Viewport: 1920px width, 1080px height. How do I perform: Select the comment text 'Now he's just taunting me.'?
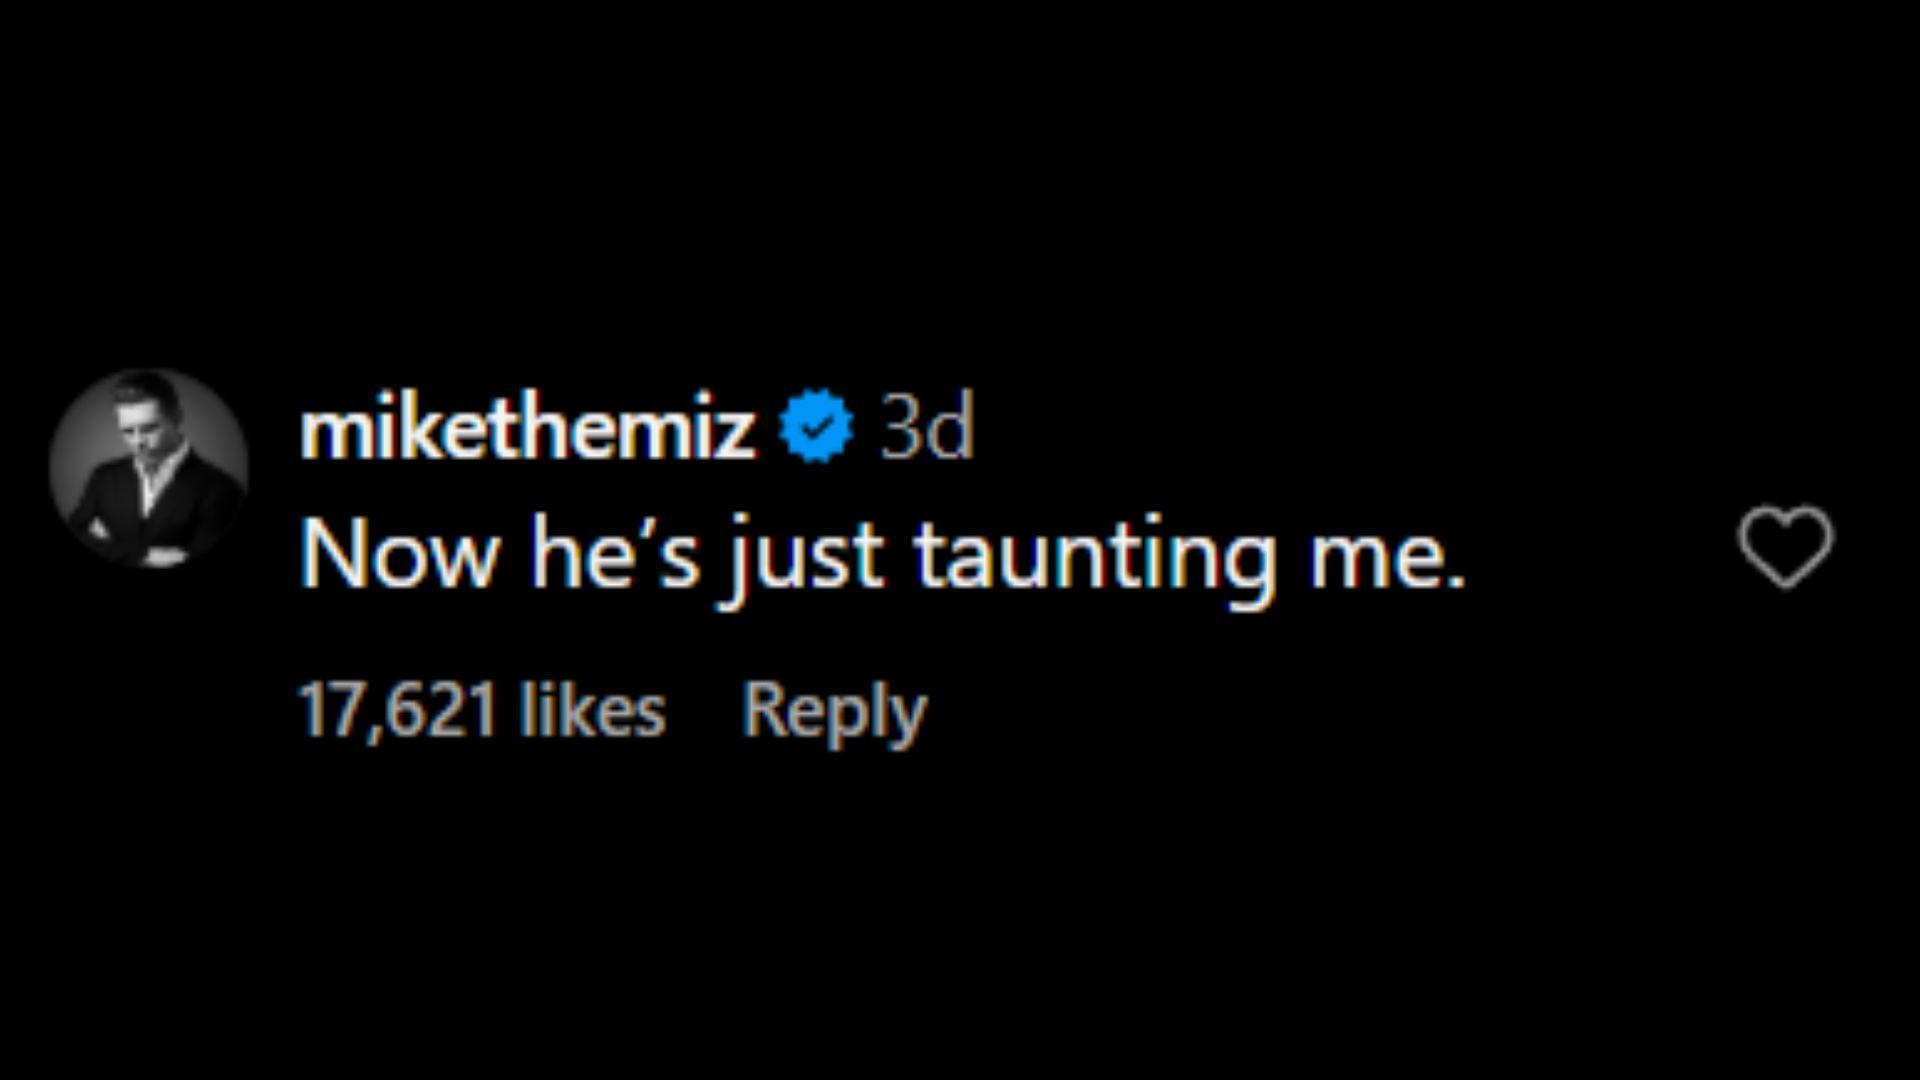pyautogui.click(x=881, y=555)
